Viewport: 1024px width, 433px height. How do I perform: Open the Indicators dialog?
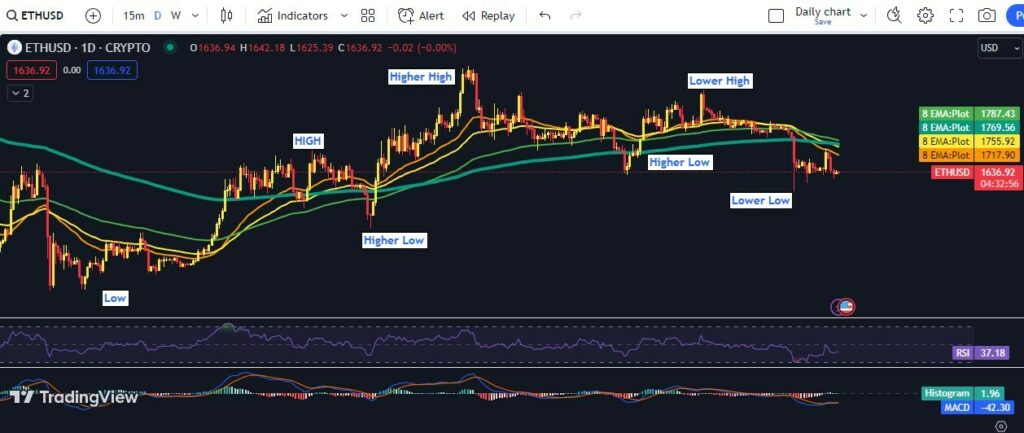(x=293, y=16)
